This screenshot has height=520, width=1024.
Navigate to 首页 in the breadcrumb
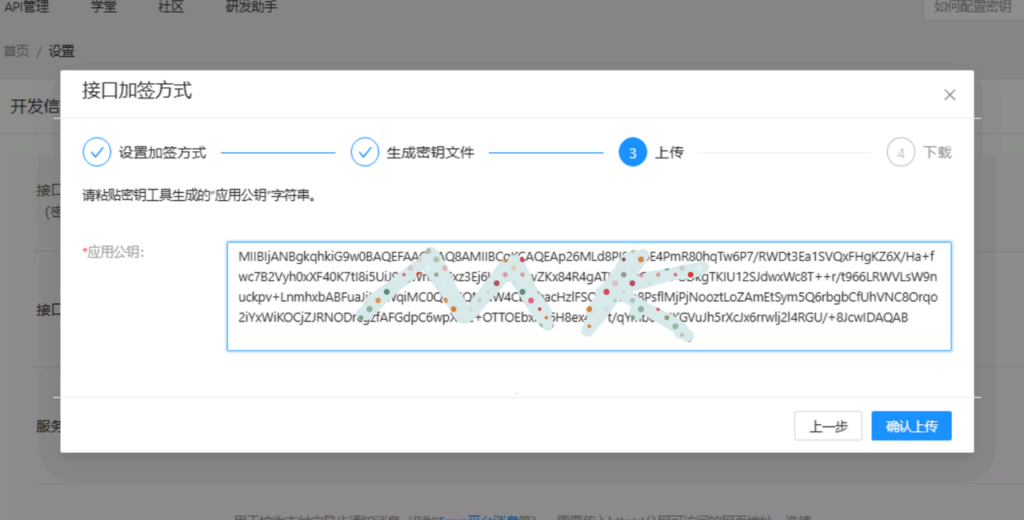(16, 51)
